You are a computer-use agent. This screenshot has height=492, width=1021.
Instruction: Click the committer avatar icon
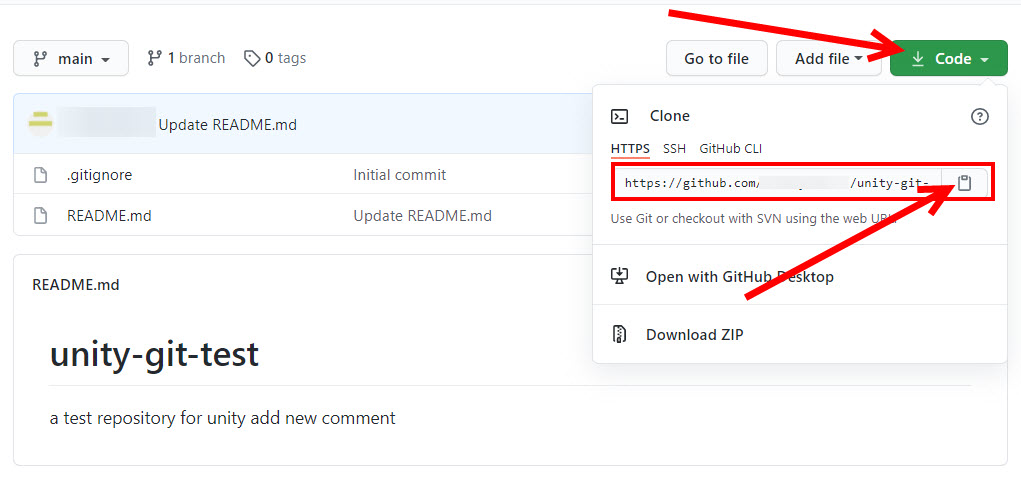tap(40, 122)
